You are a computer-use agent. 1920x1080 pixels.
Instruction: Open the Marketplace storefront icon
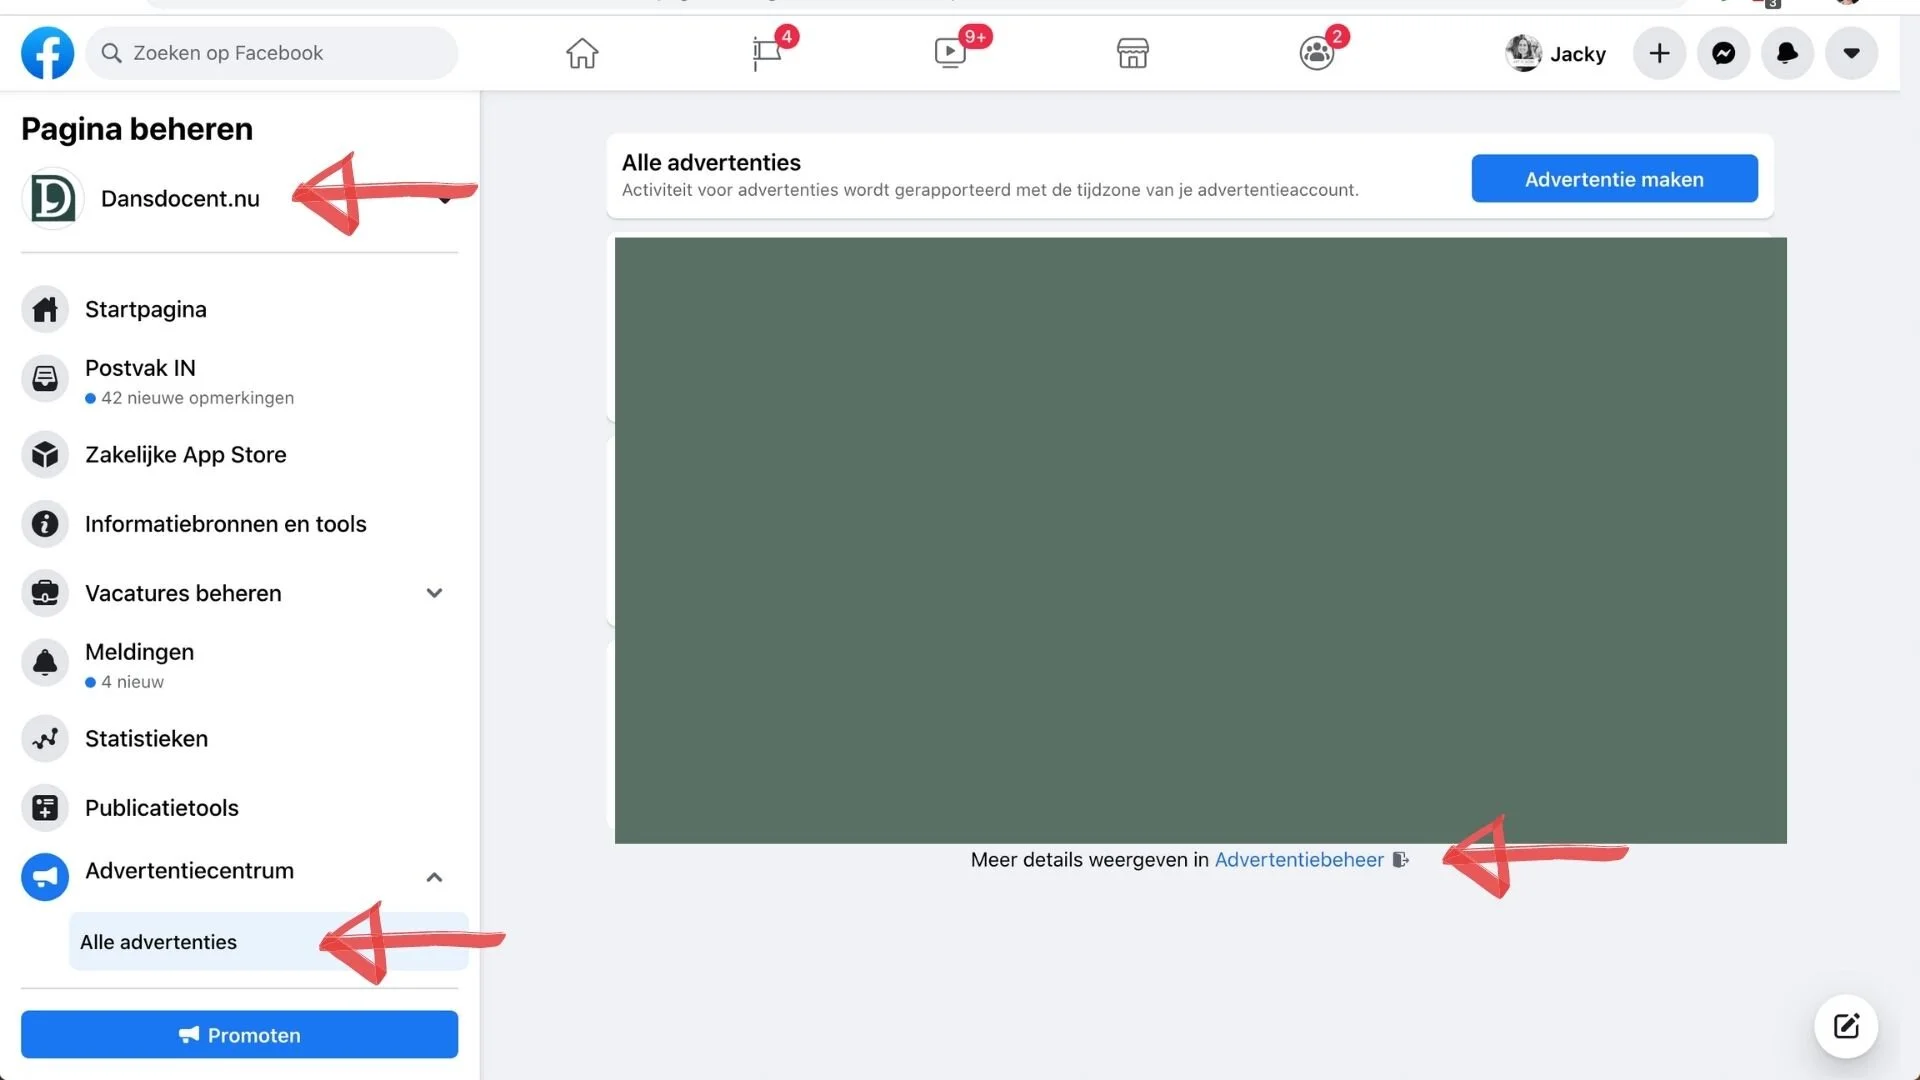[1133, 53]
